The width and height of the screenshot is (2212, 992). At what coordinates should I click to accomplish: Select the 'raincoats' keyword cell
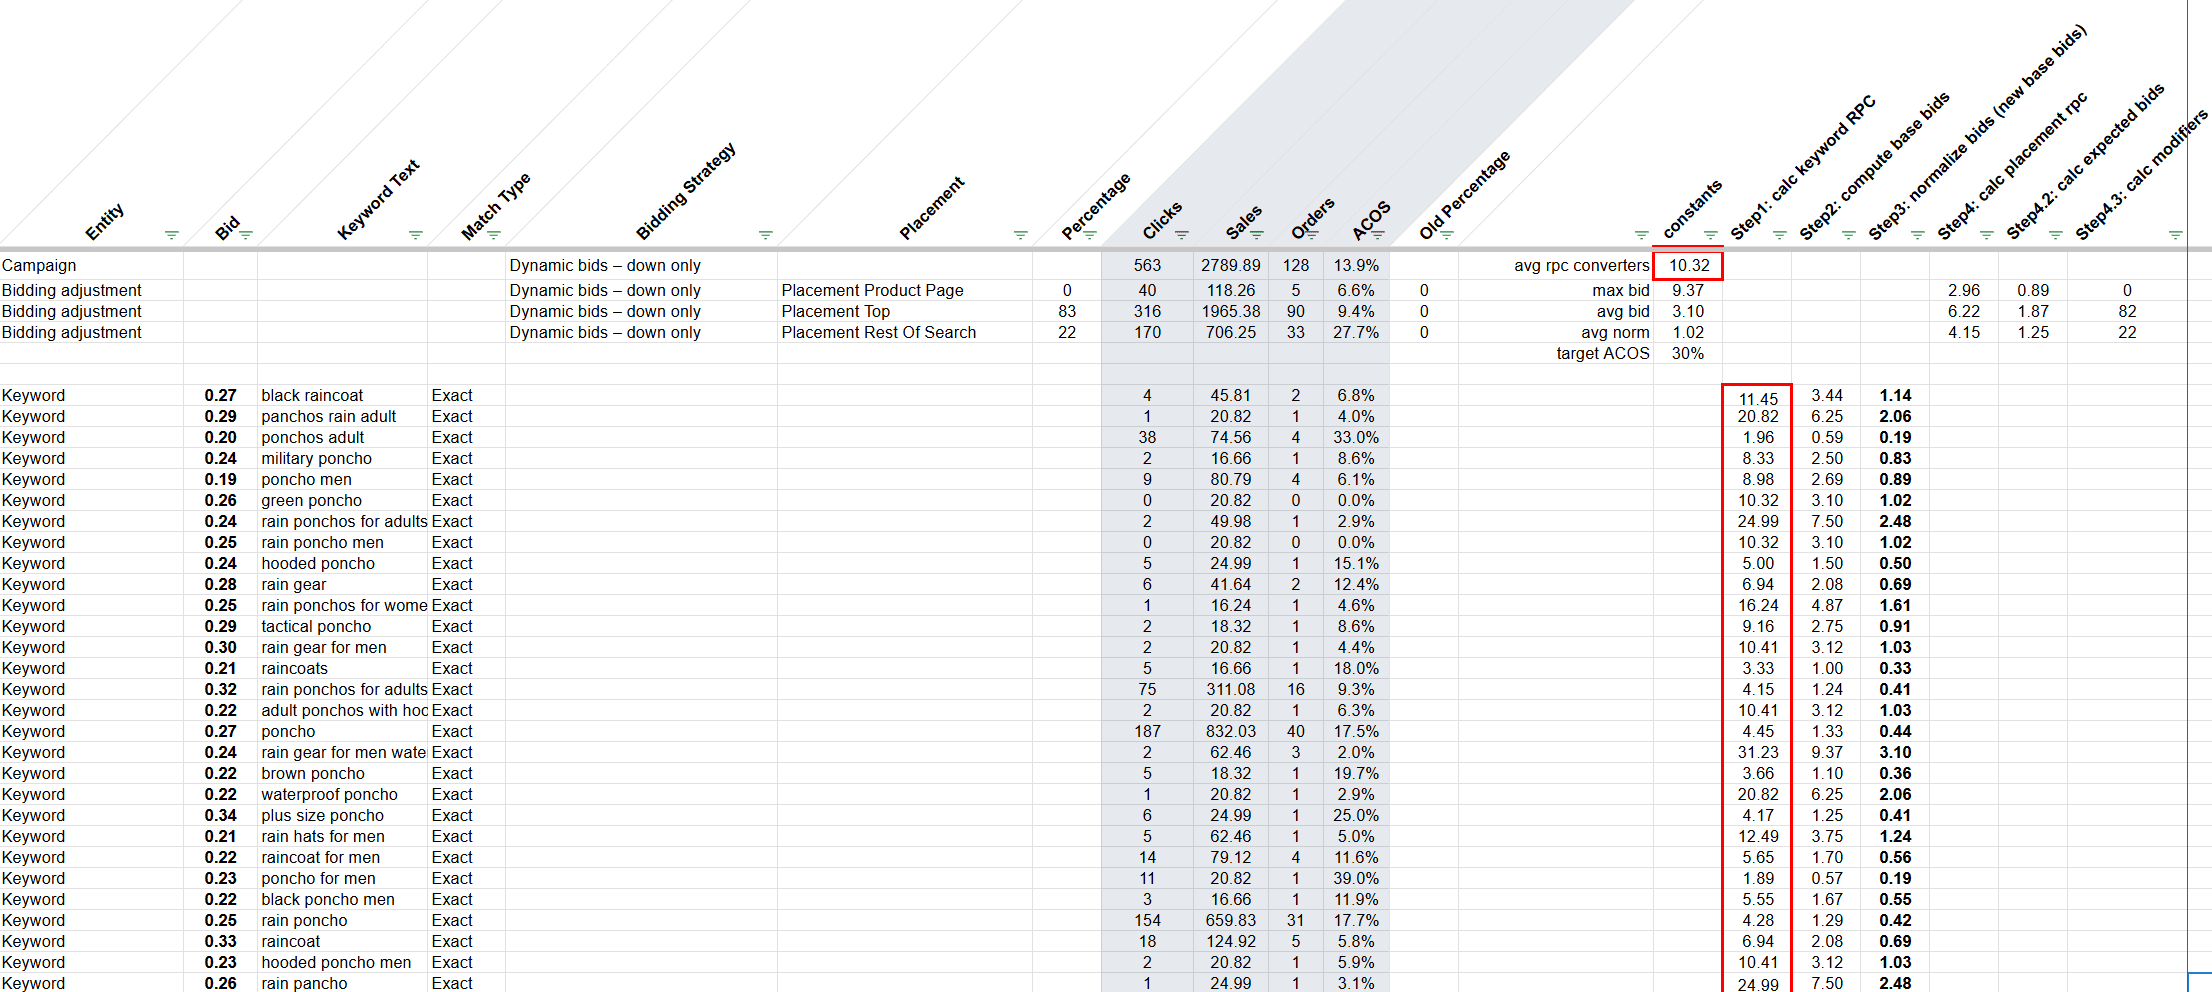[343, 668]
